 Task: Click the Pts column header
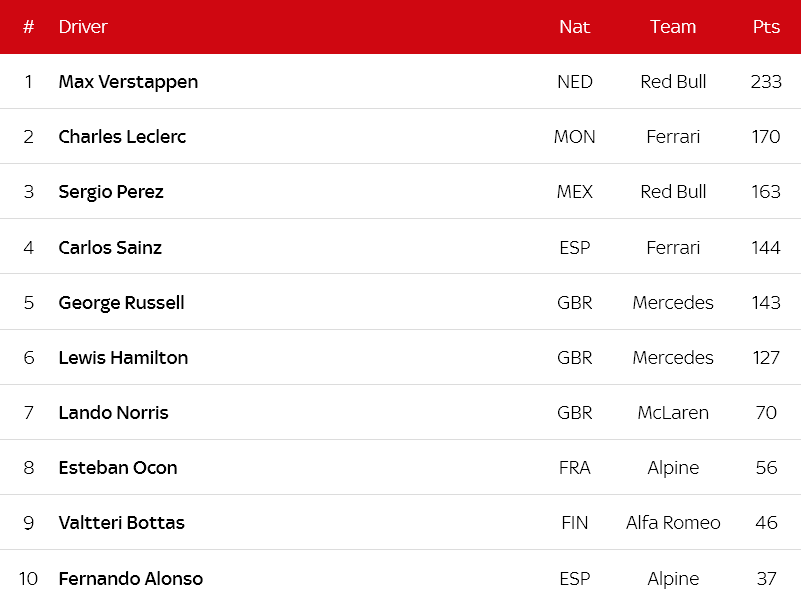point(766,27)
